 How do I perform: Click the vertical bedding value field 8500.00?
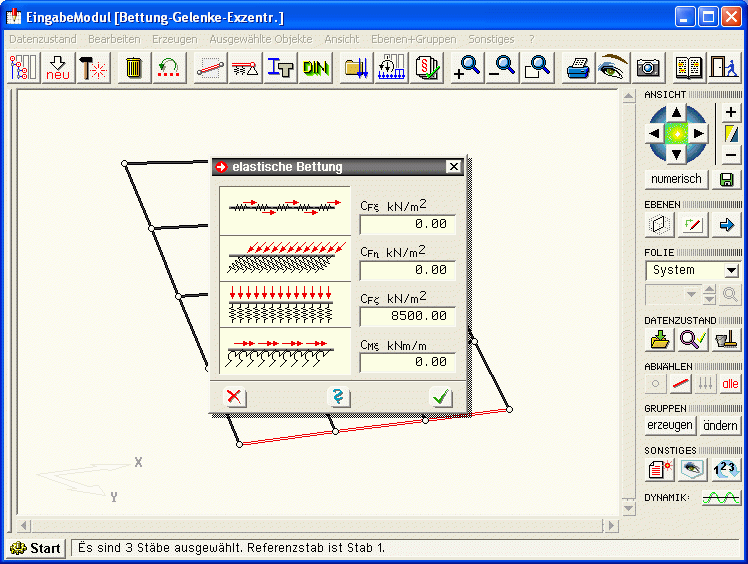click(x=407, y=316)
